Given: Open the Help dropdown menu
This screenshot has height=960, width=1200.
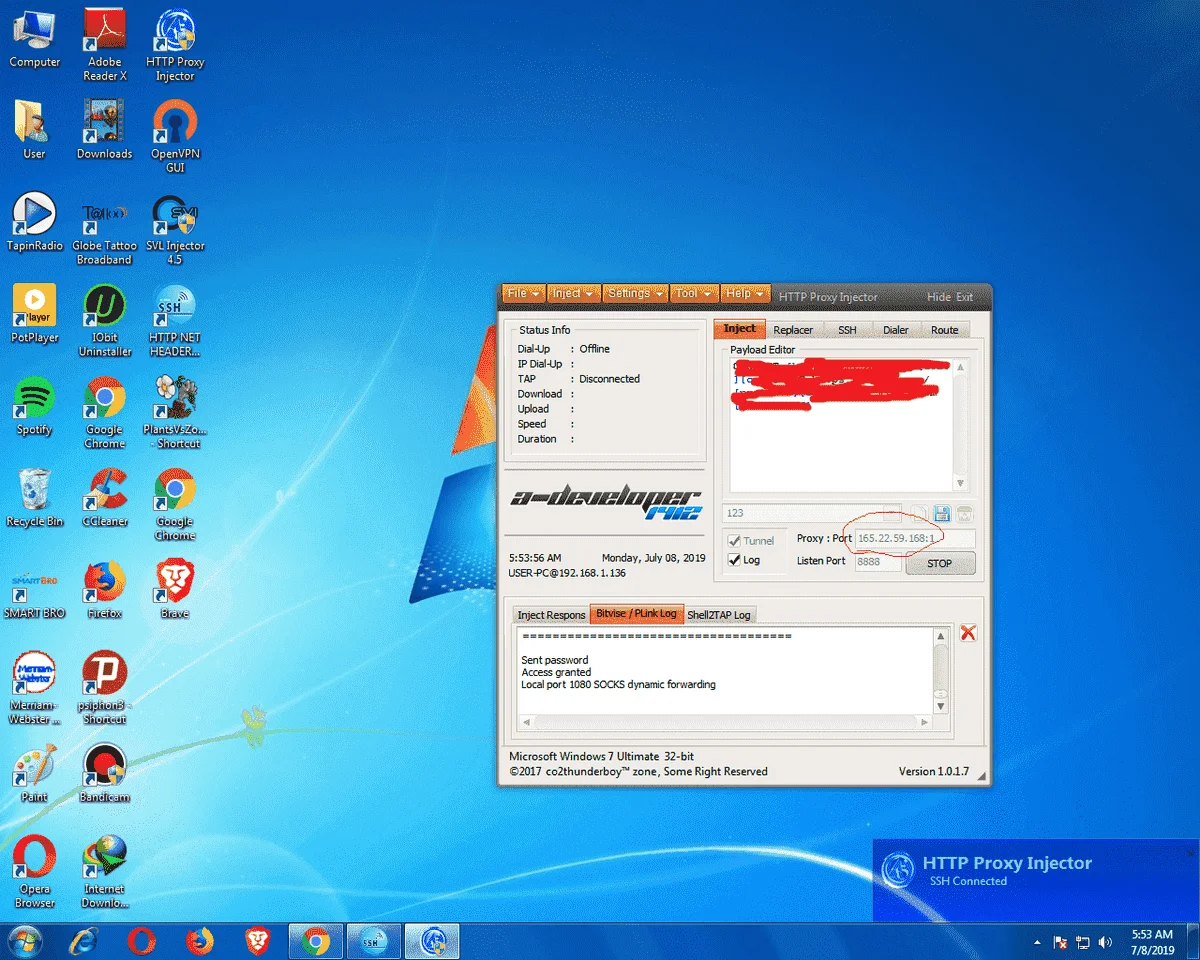Looking at the screenshot, I should pos(746,294).
